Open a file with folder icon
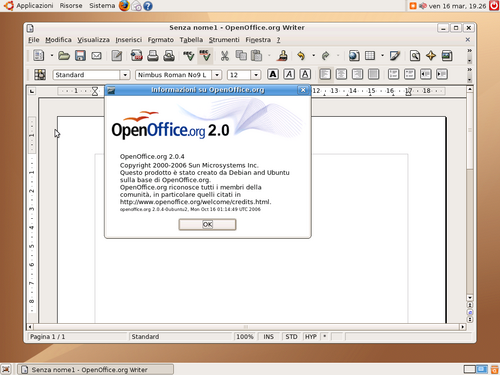The width and height of the screenshot is (500, 375). click(x=64, y=56)
